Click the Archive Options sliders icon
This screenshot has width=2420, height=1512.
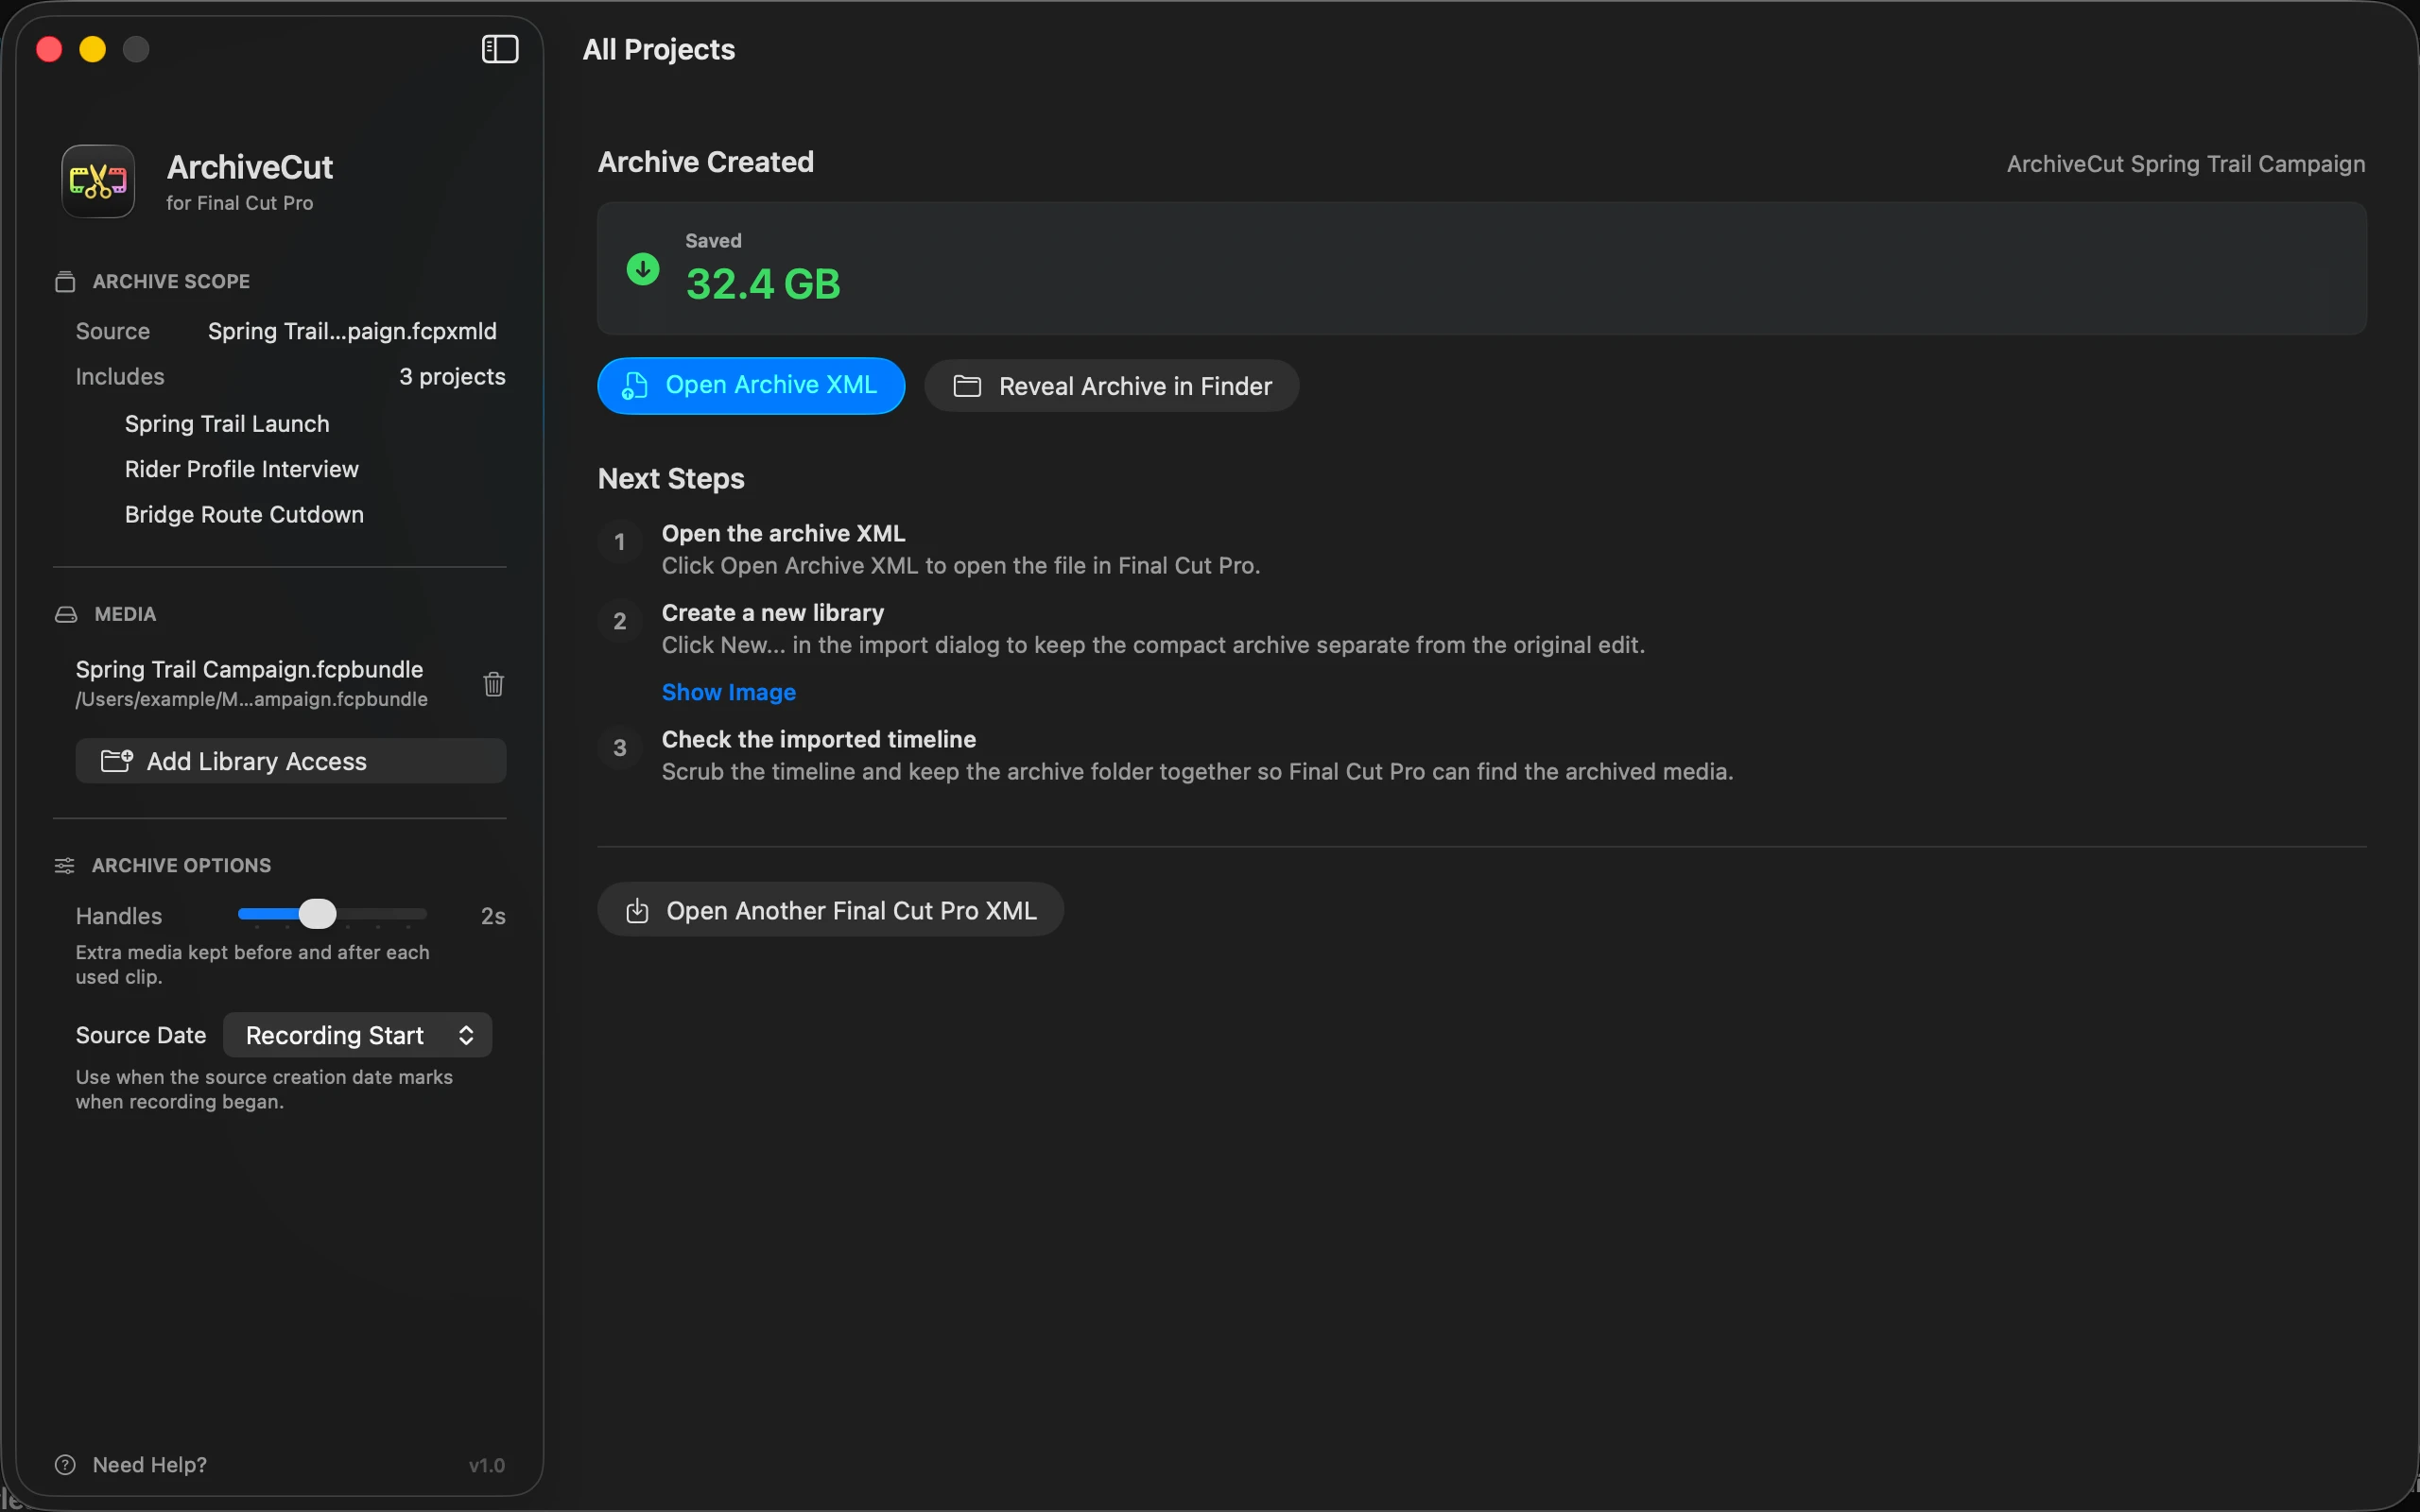coord(65,866)
